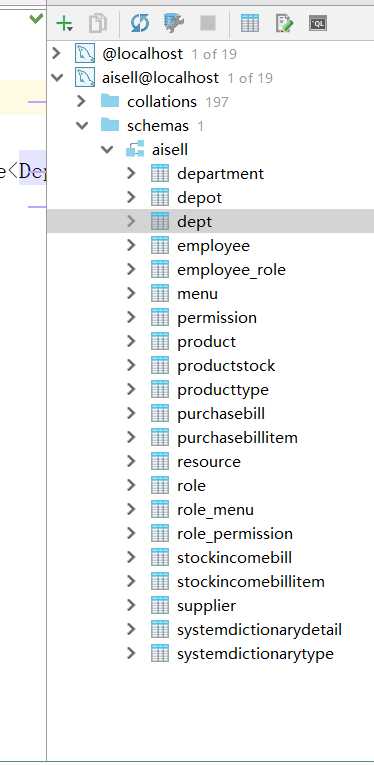Click the Stop square icon

[x=208, y=23]
